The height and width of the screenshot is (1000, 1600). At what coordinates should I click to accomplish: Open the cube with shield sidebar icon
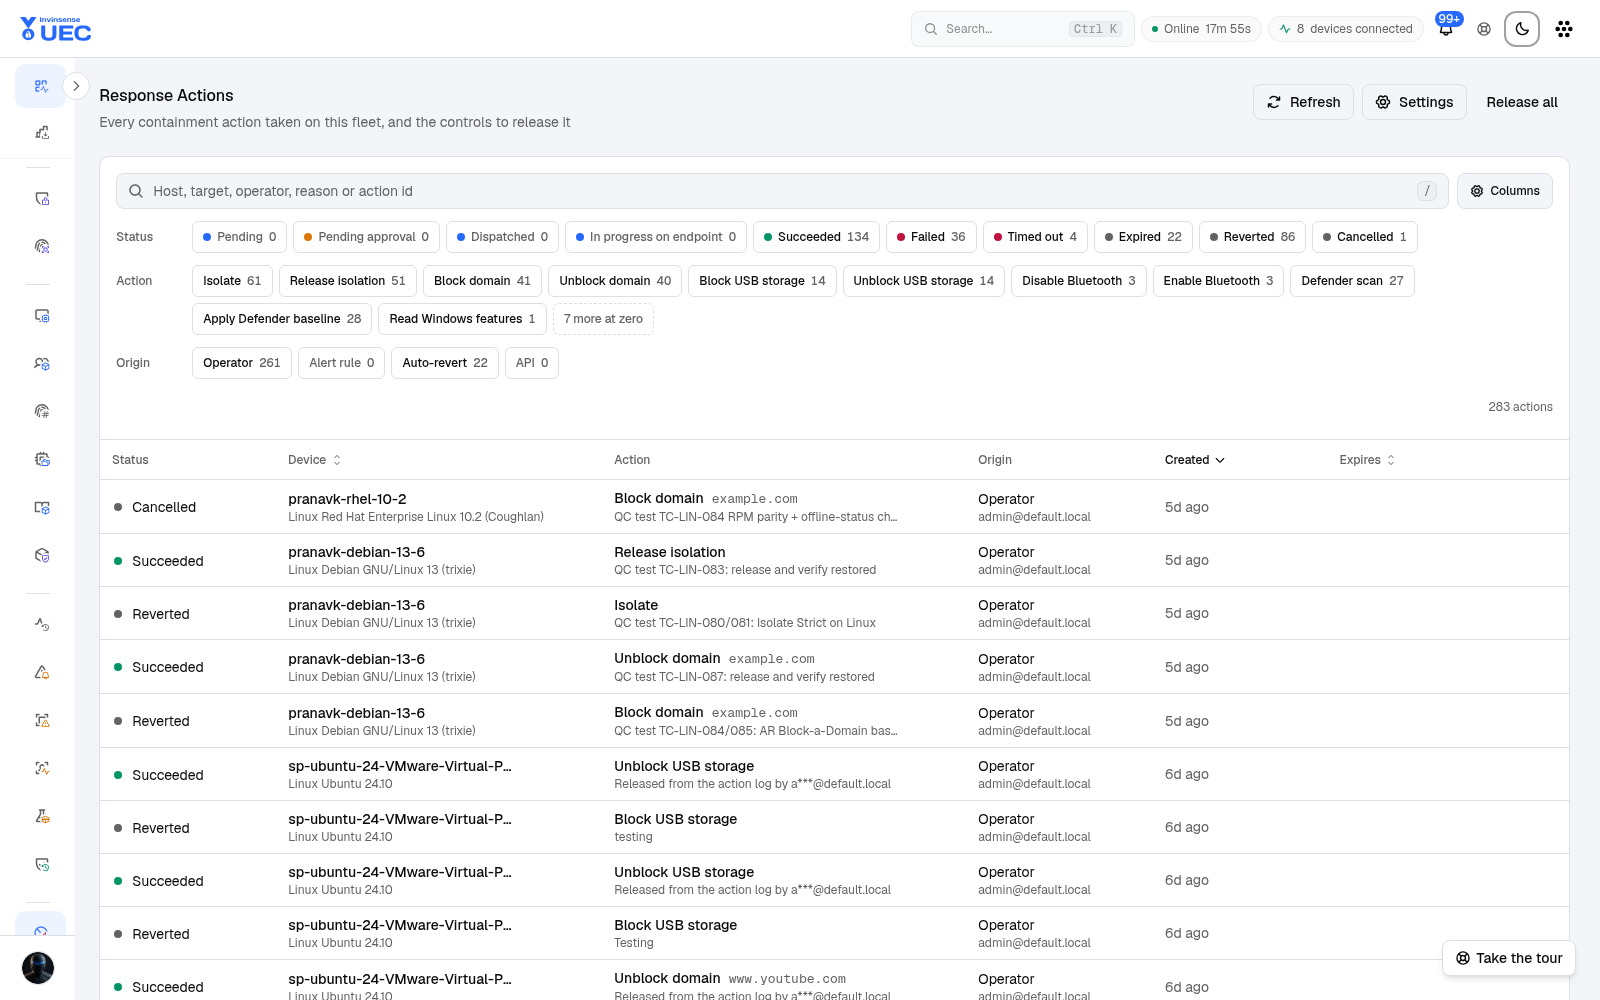point(42,555)
